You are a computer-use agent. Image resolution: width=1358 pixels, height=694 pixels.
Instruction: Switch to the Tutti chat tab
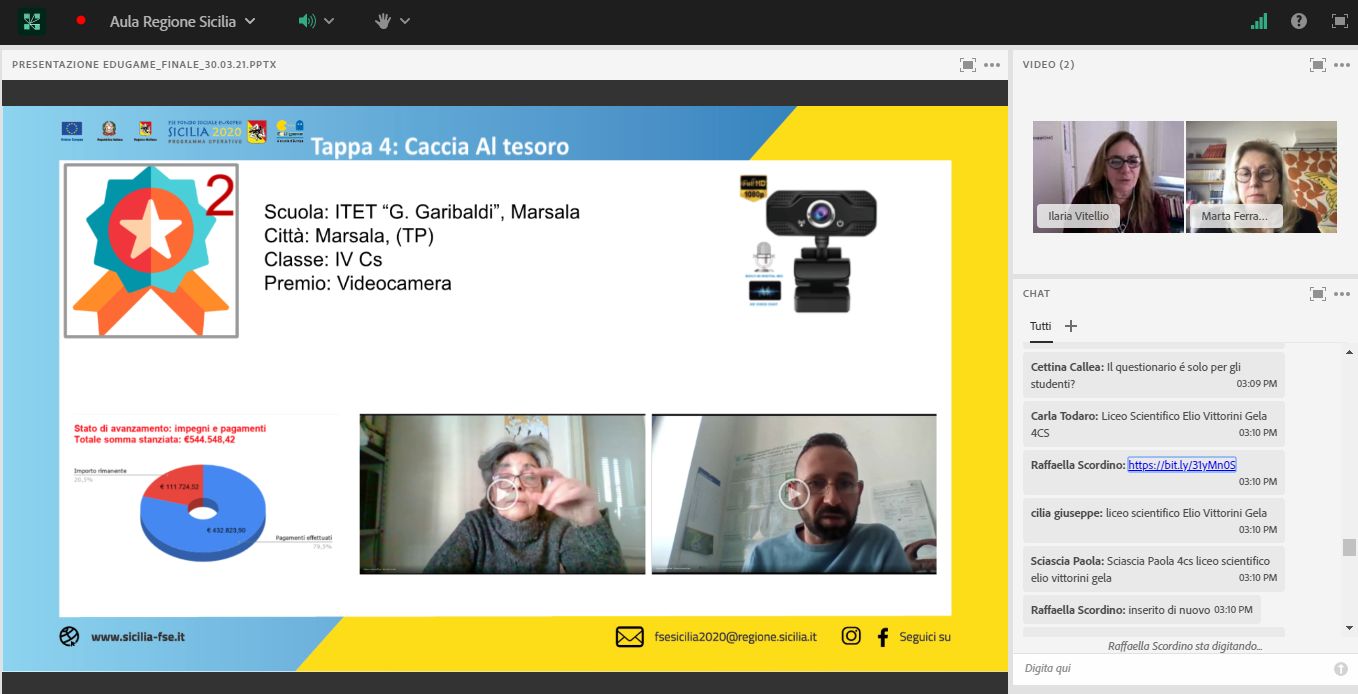point(1040,326)
